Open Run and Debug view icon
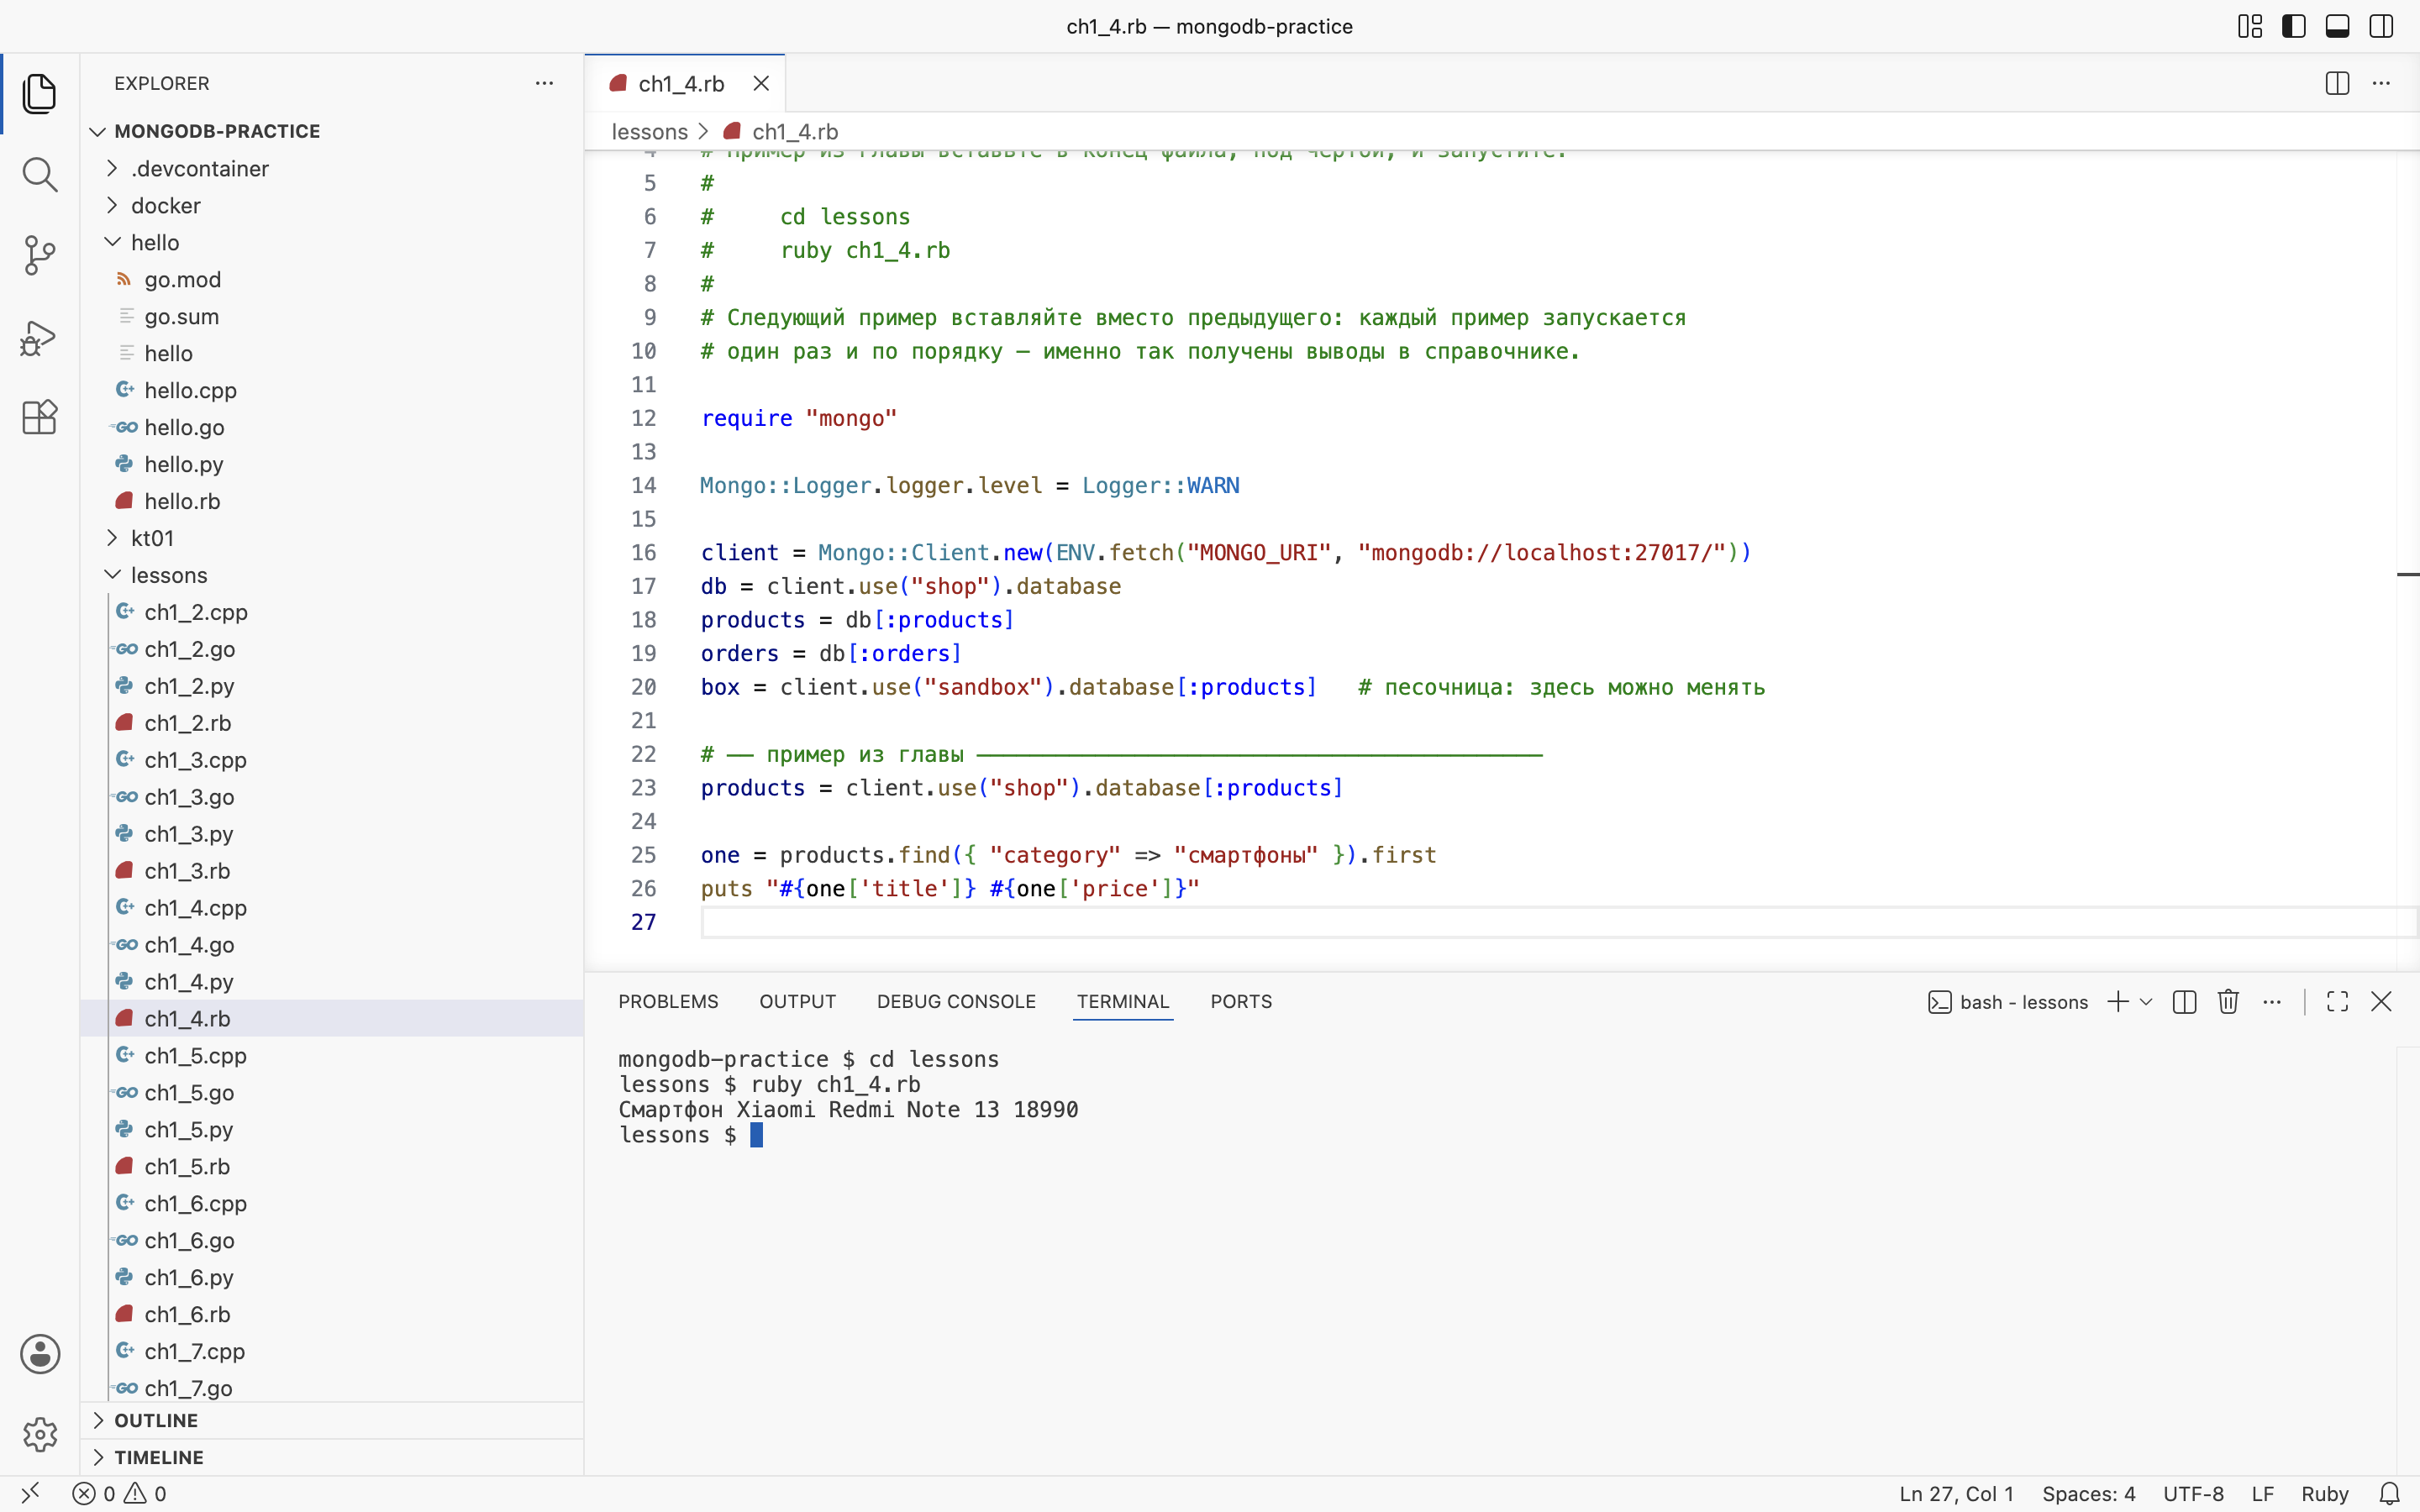The width and height of the screenshot is (2420, 1512). (x=39, y=338)
